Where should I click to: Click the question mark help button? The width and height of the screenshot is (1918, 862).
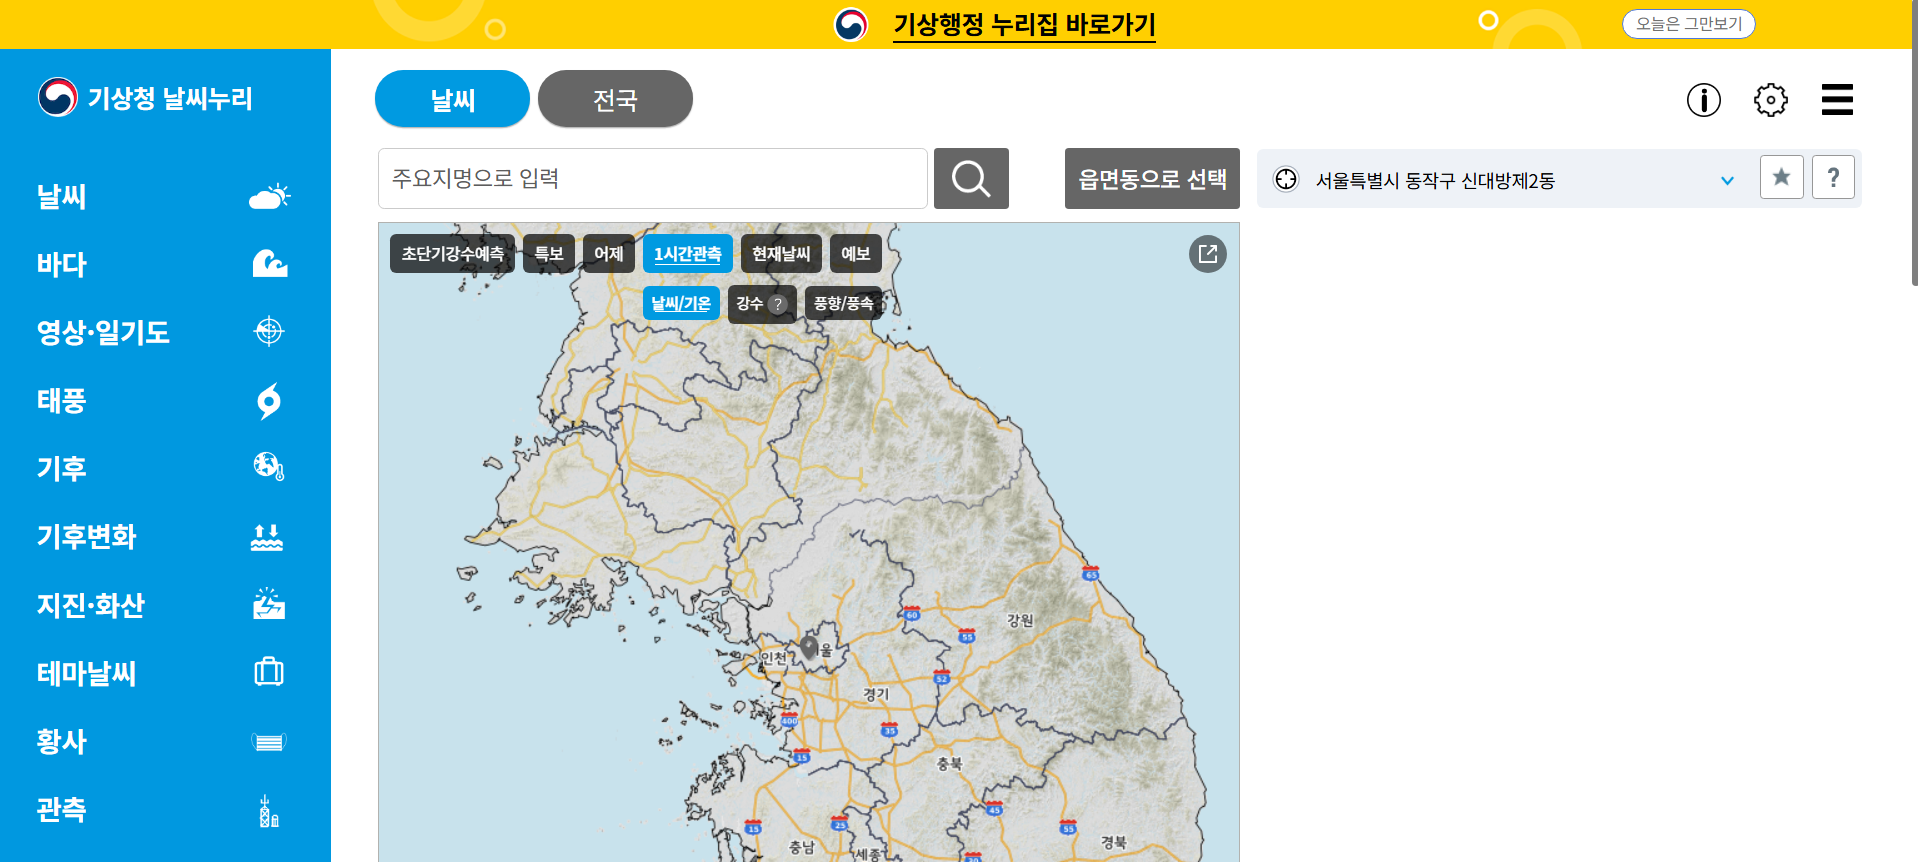tap(1833, 178)
